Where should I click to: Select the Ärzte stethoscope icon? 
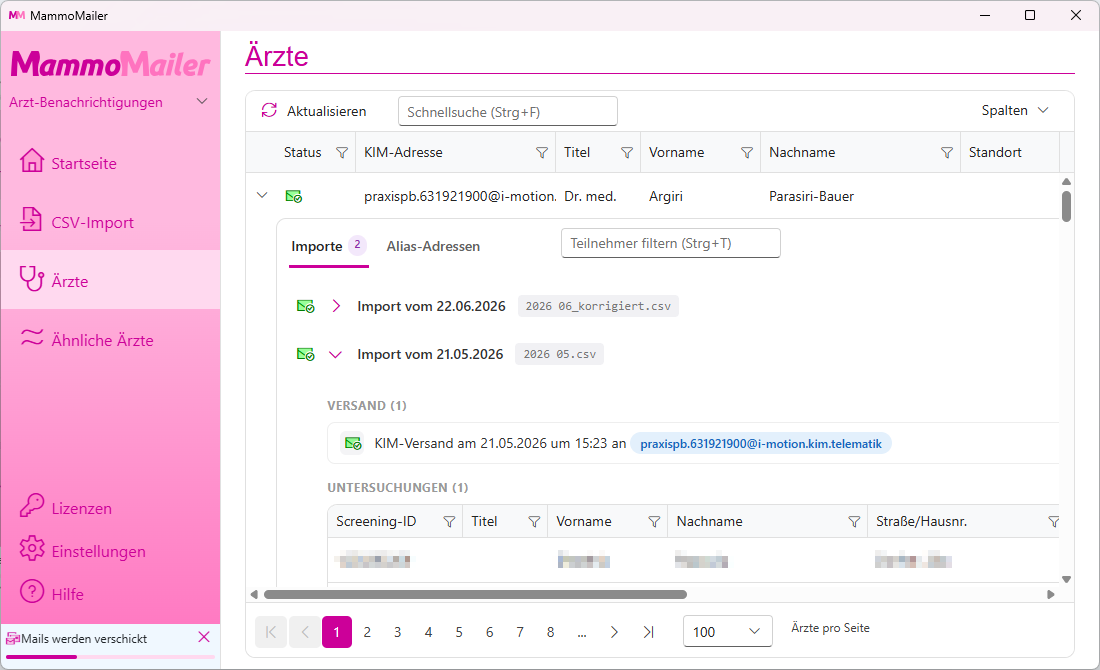(32, 279)
